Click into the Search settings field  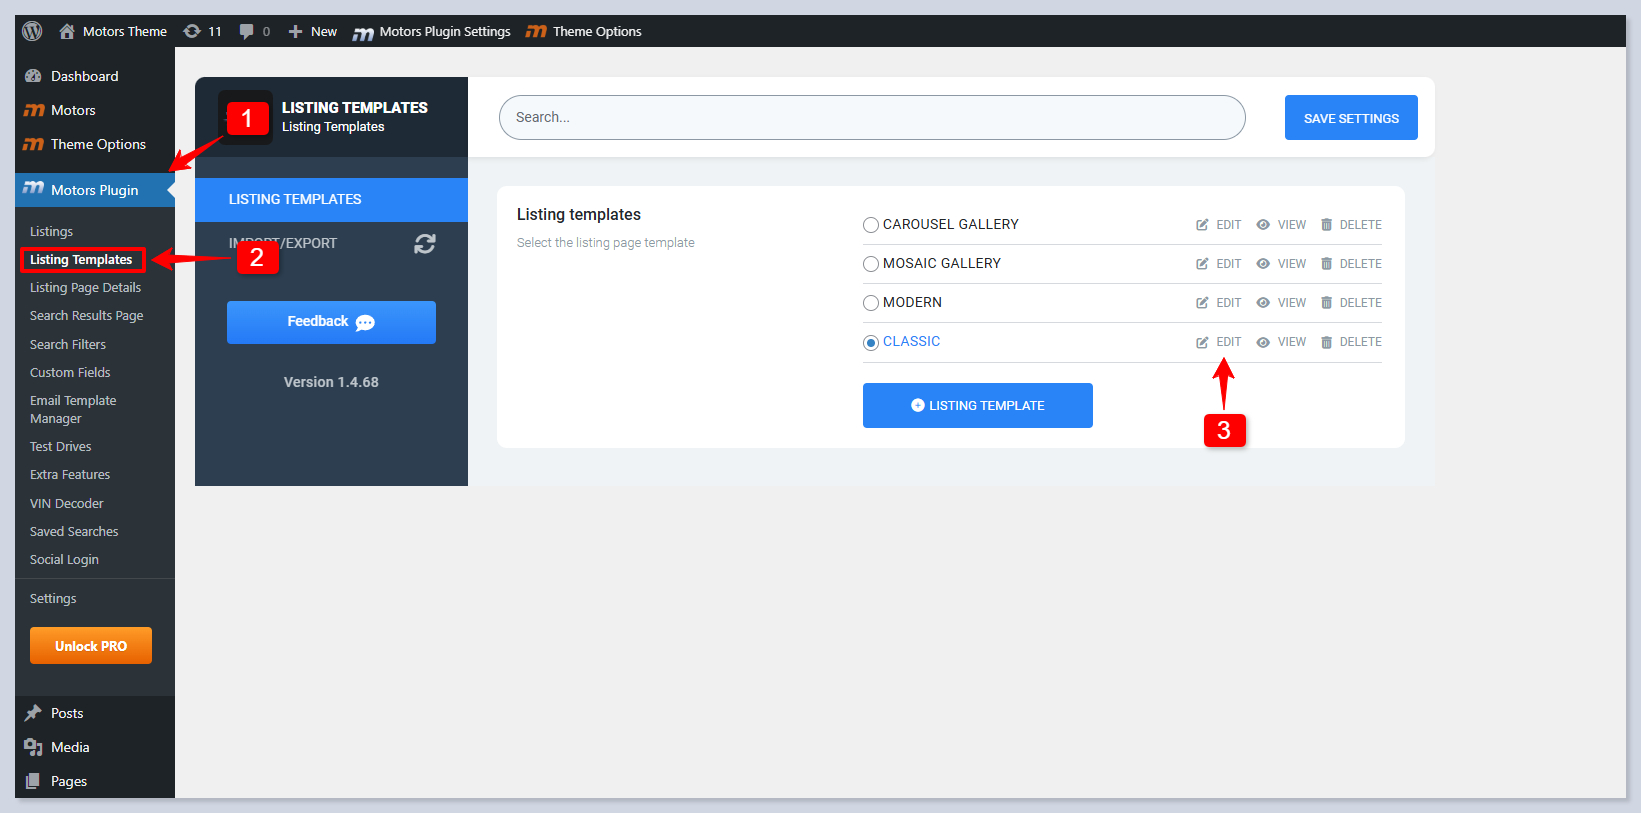871,117
